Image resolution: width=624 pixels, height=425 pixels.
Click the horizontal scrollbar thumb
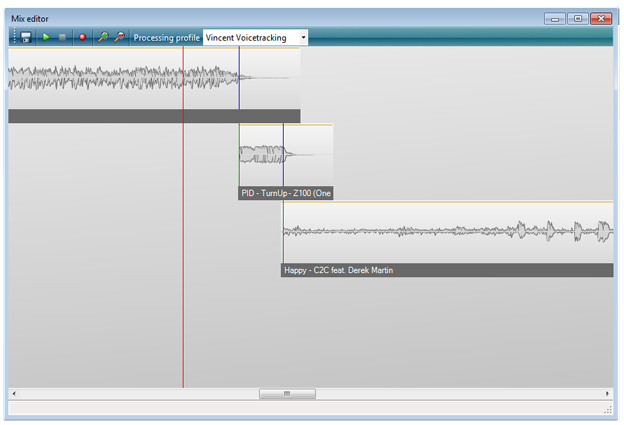(x=287, y=394)
